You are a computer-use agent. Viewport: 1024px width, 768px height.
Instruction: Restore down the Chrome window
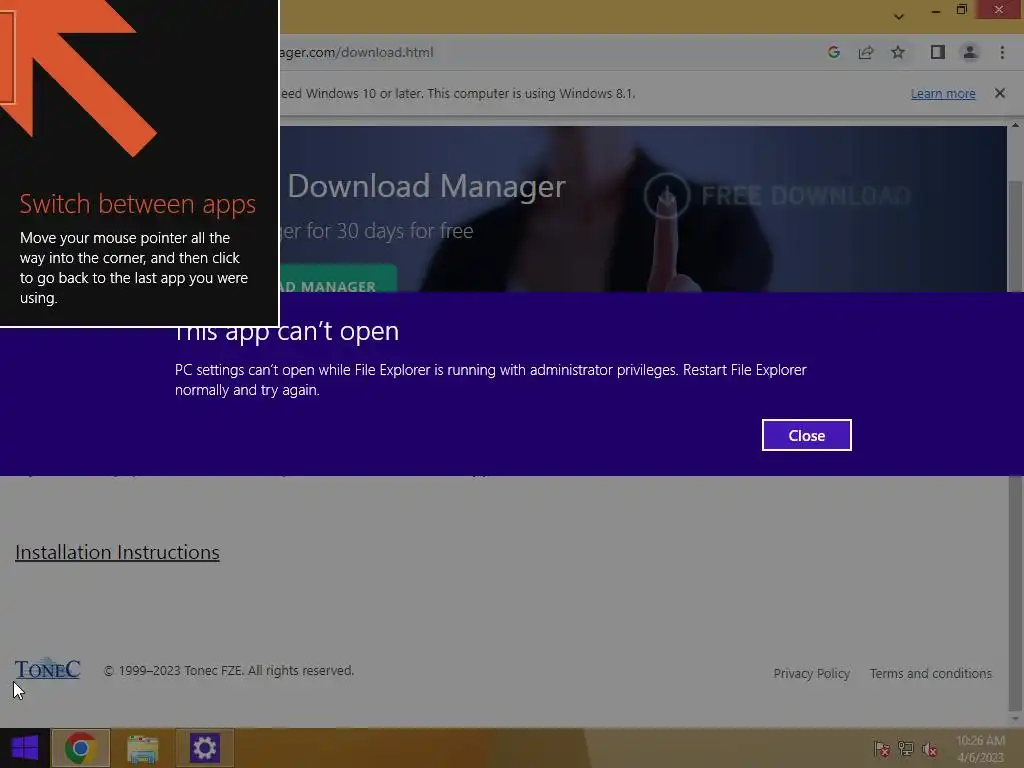[961, 10]
